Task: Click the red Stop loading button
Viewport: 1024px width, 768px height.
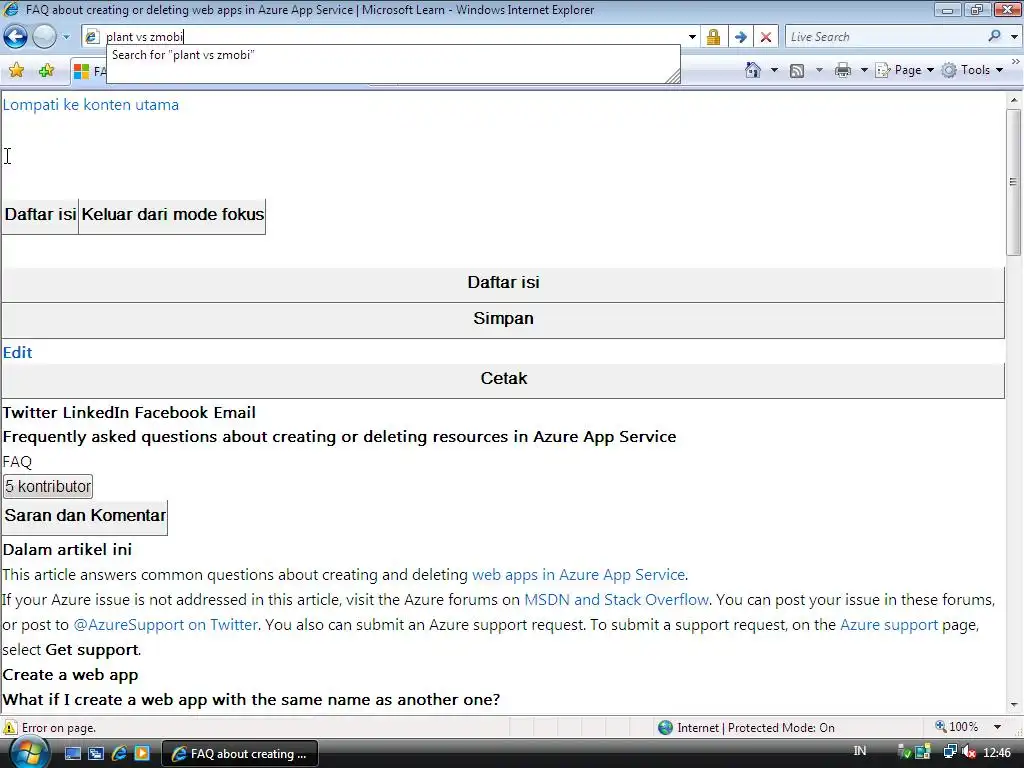Action: (x=766, y=37)
